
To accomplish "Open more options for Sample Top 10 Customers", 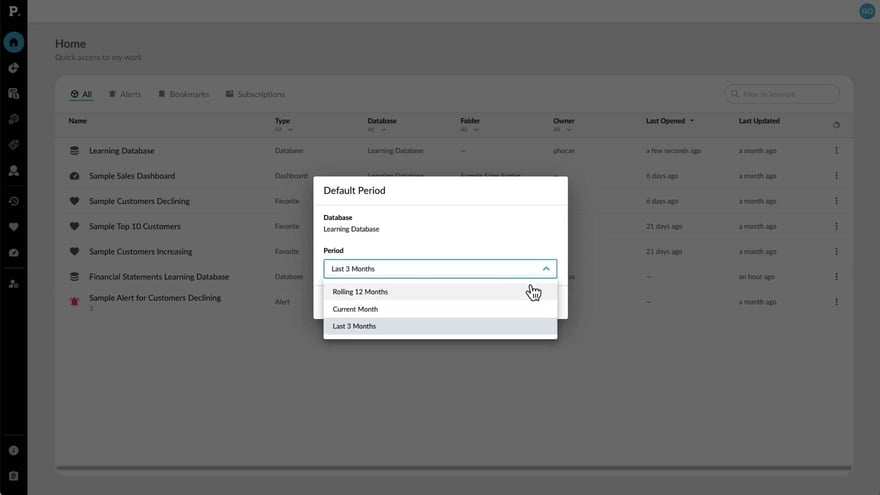I will tap(836, 226).
